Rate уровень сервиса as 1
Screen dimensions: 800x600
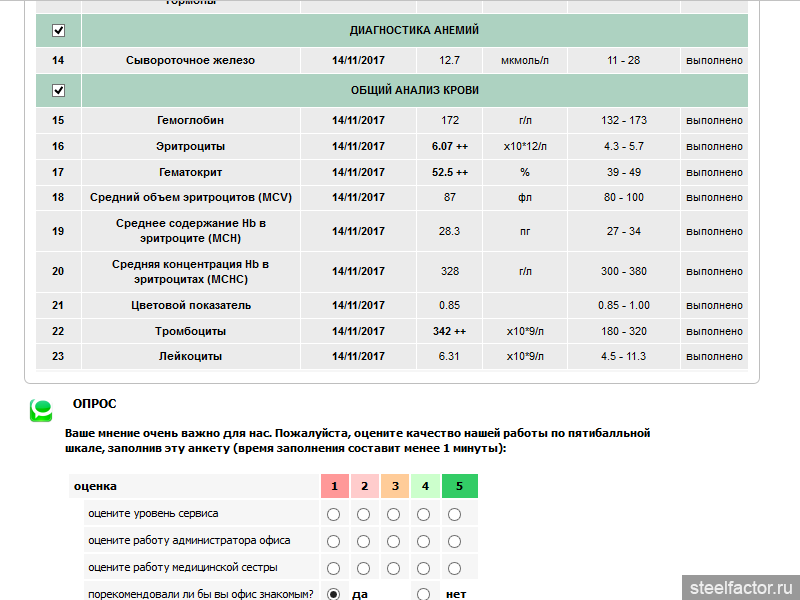(333, 514)
